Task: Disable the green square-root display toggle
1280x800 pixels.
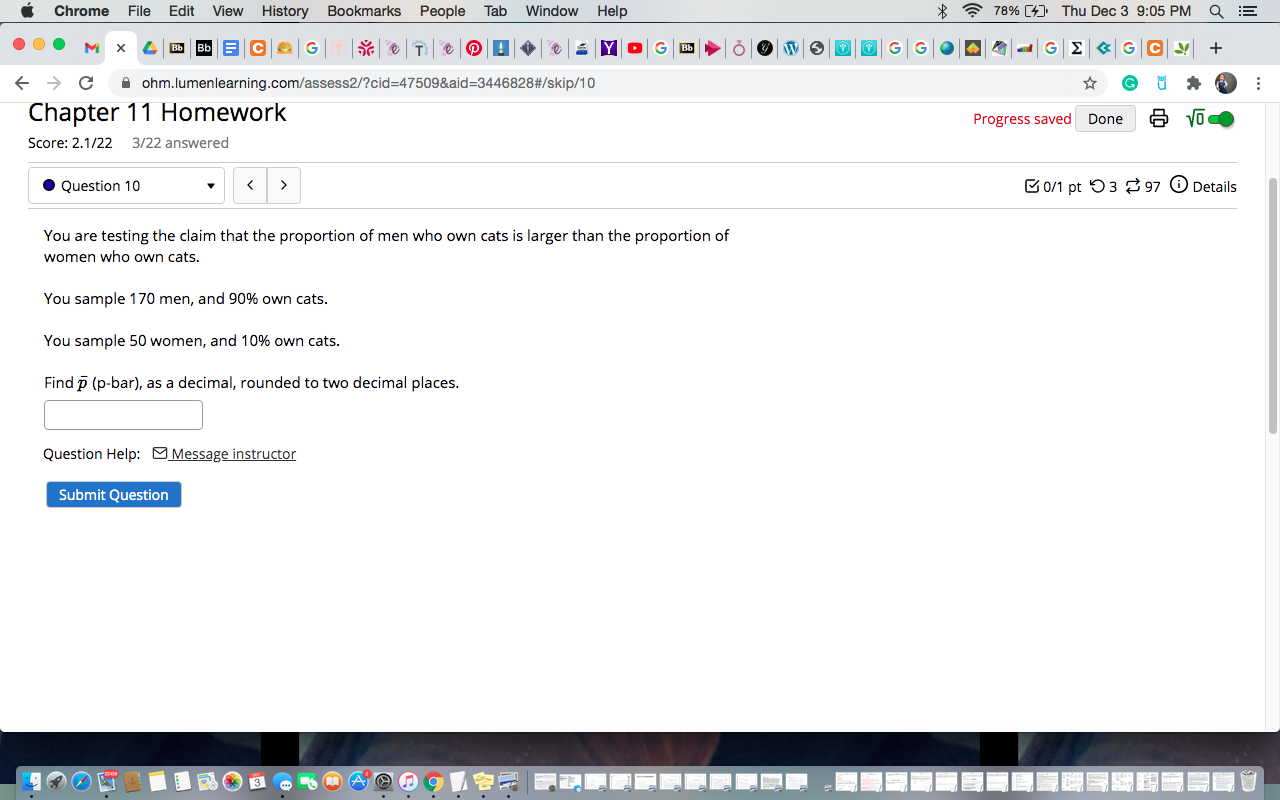Action: 1222,118
